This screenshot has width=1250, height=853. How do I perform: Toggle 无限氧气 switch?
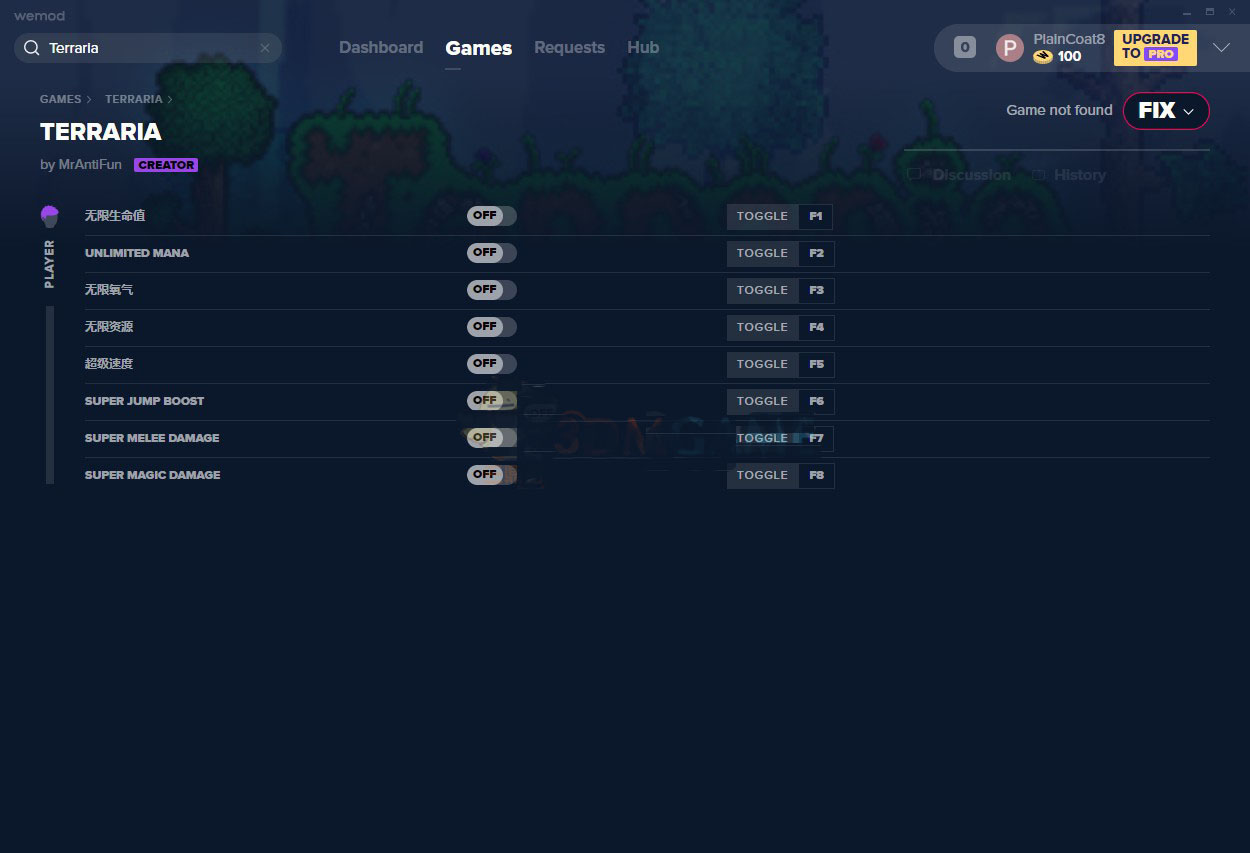tap(491, 290)
